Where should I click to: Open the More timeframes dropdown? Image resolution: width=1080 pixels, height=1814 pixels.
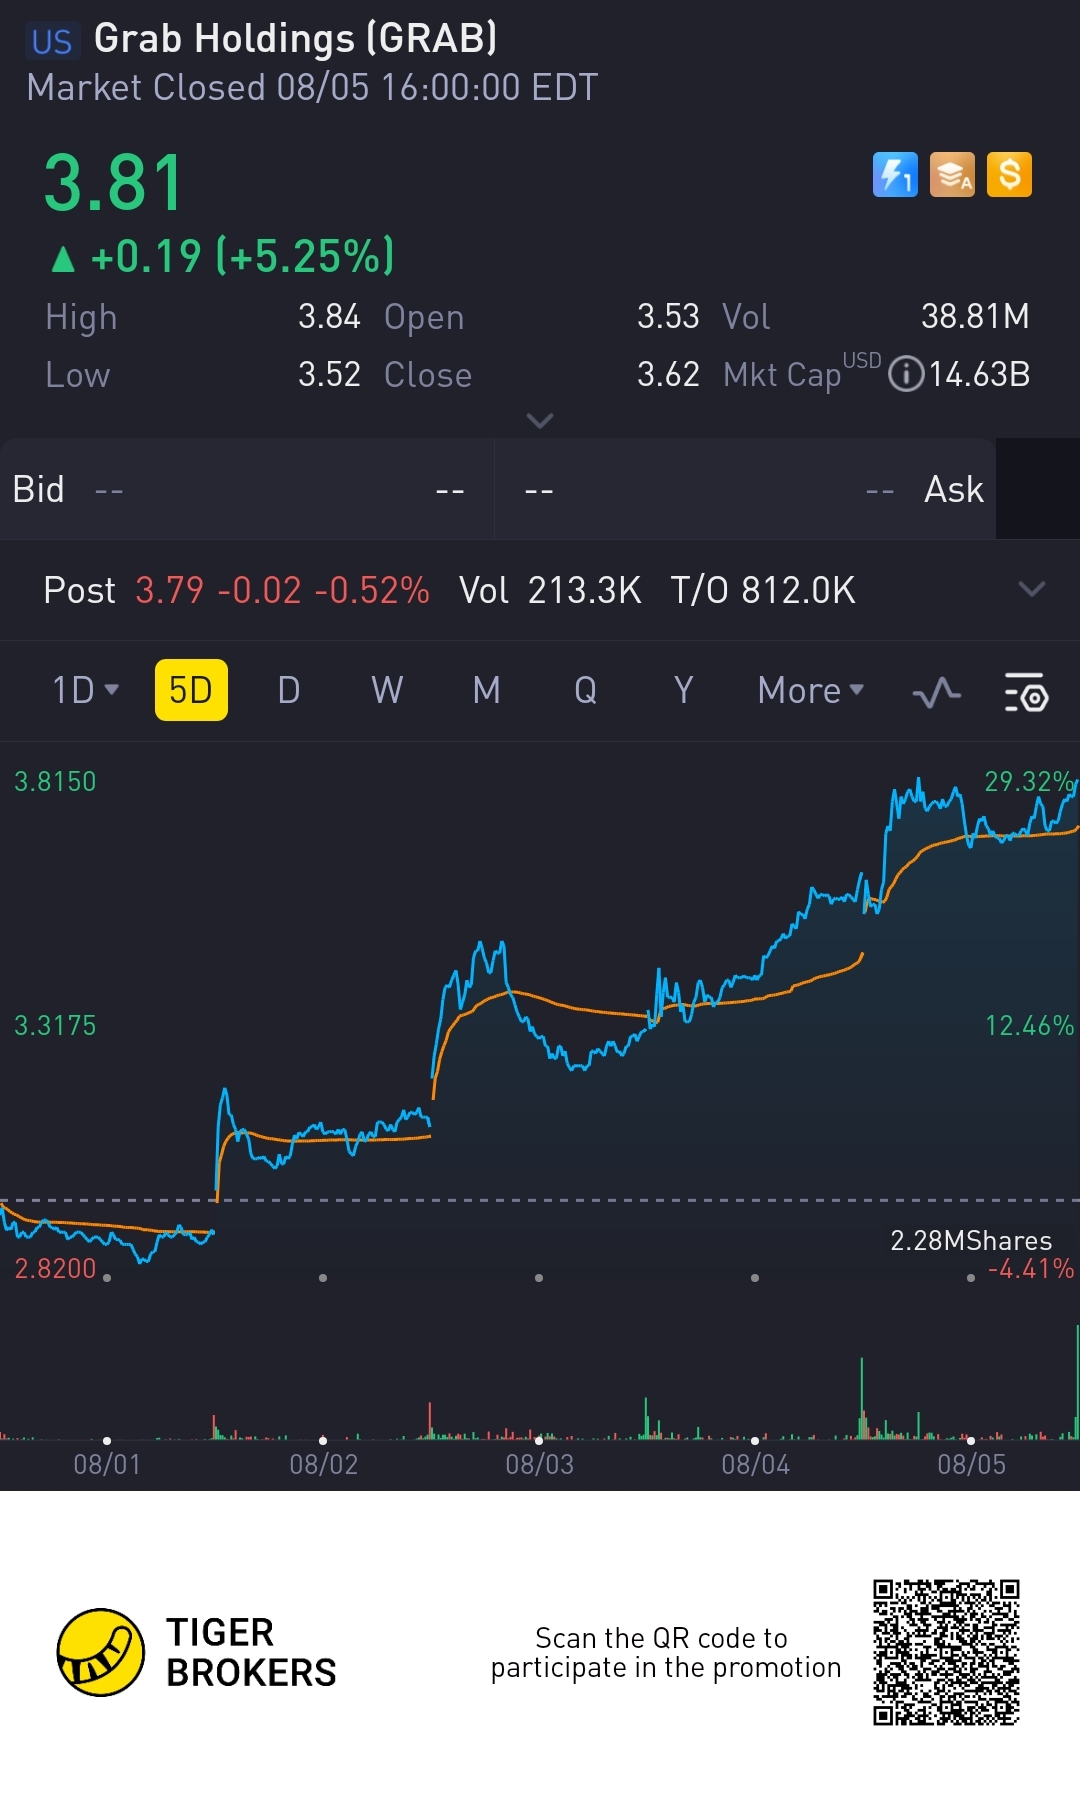tap(810, 690)
